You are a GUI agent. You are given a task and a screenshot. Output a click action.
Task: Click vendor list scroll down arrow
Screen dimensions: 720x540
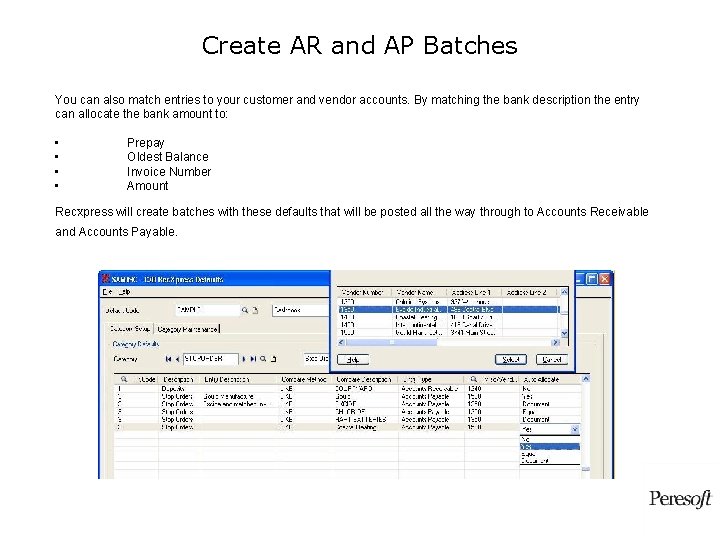click(564, 333)
